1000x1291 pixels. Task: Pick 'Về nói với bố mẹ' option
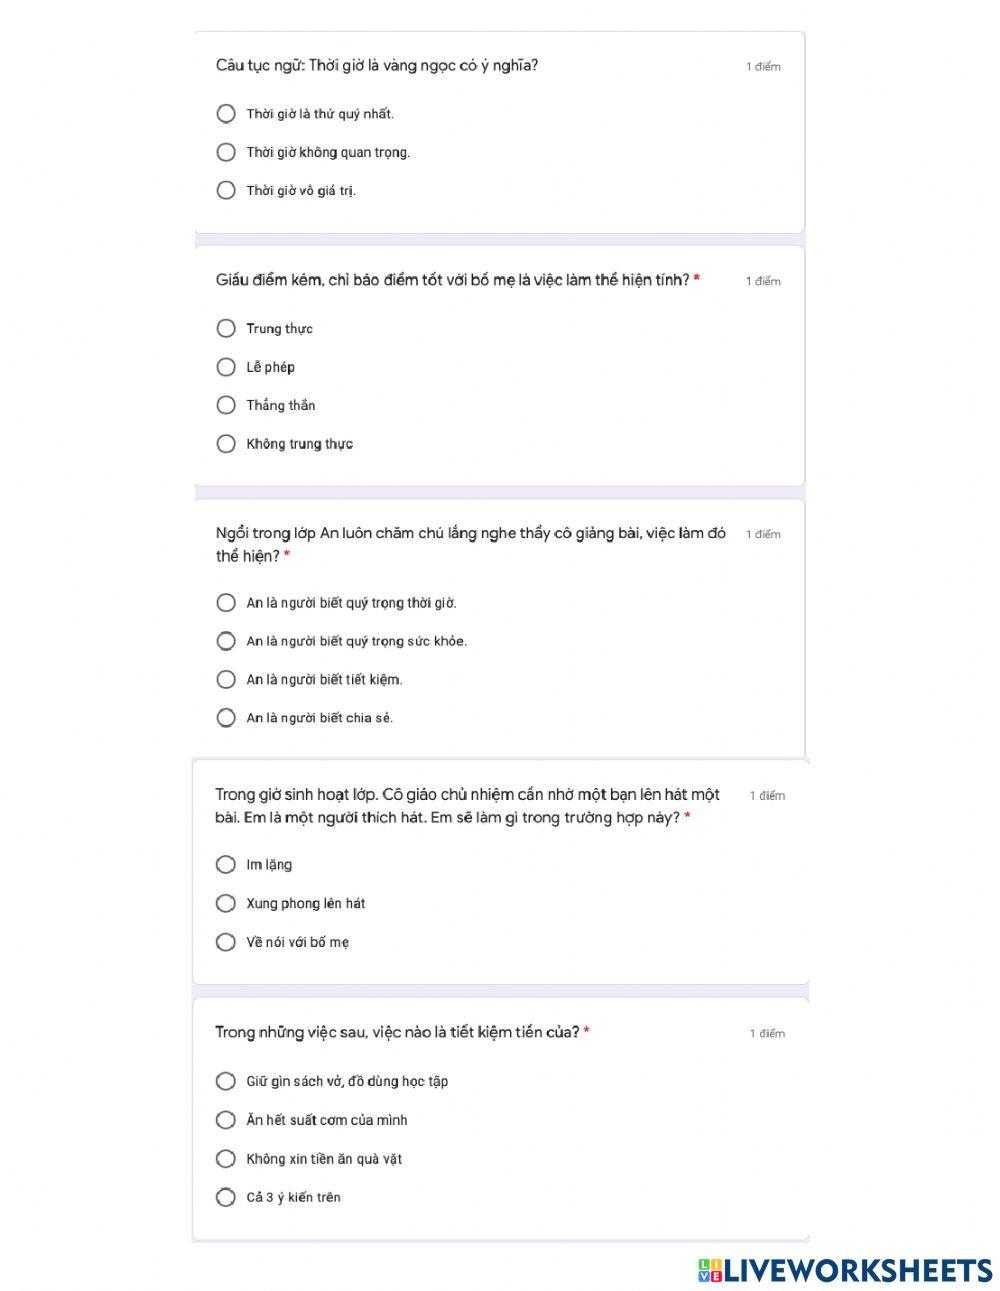pyautogui.click(x=226, y=941)
